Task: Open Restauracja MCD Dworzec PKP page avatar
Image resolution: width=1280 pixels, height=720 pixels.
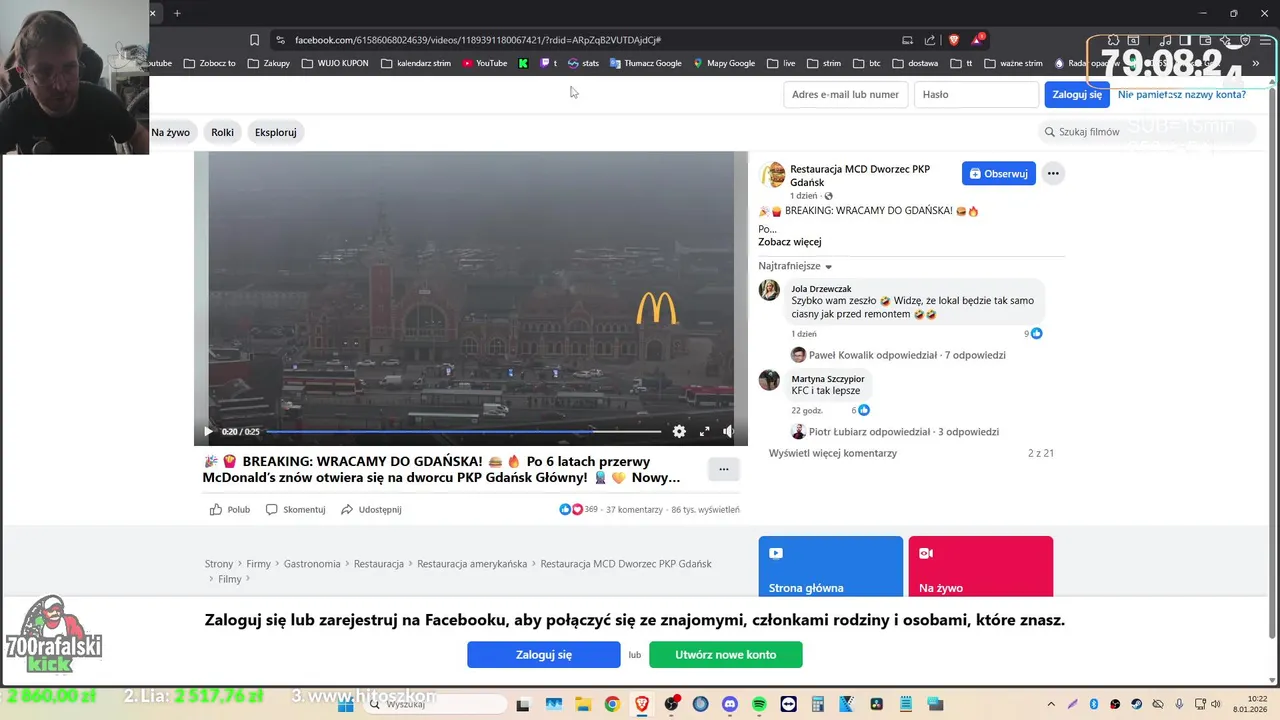Action: click(773, 175)
